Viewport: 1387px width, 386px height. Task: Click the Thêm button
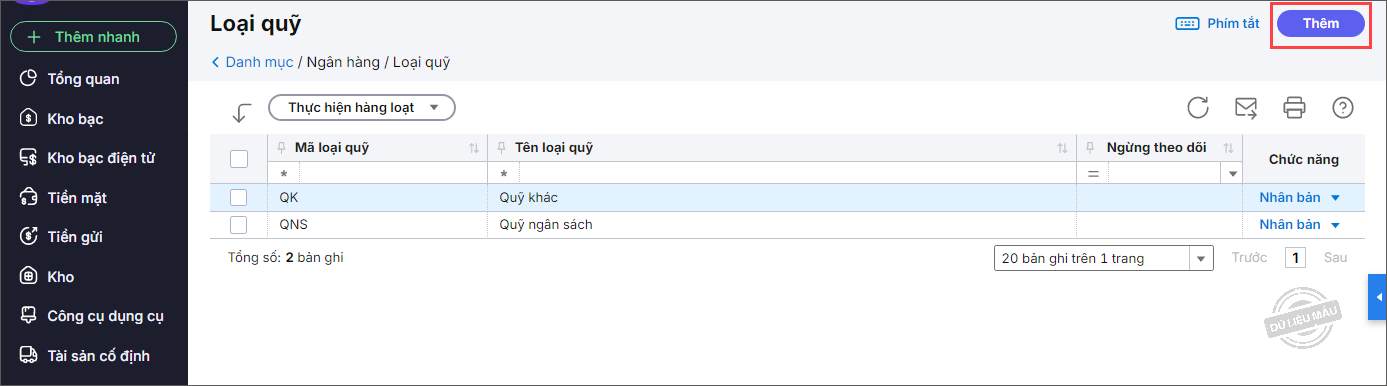pyautogui.click(x=1321, y=23)
